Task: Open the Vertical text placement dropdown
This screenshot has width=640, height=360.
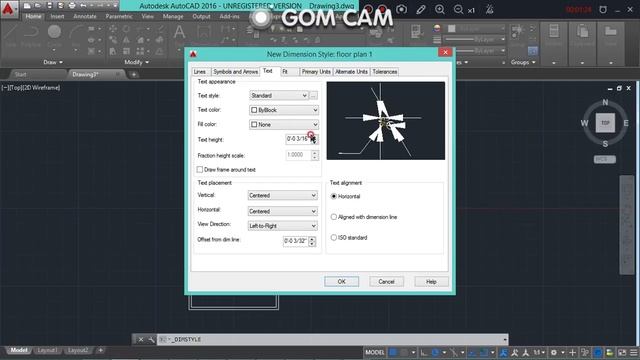Action: 282,195
